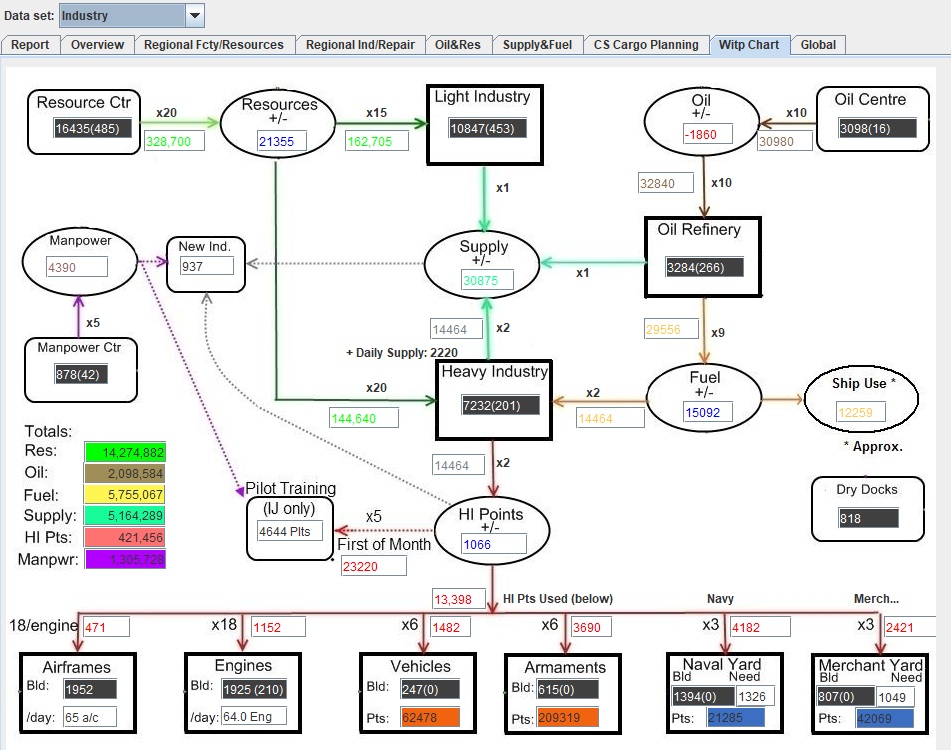Click the Fuel +/- value 15092
The image size is (951, 750).
tap(708, 412)
